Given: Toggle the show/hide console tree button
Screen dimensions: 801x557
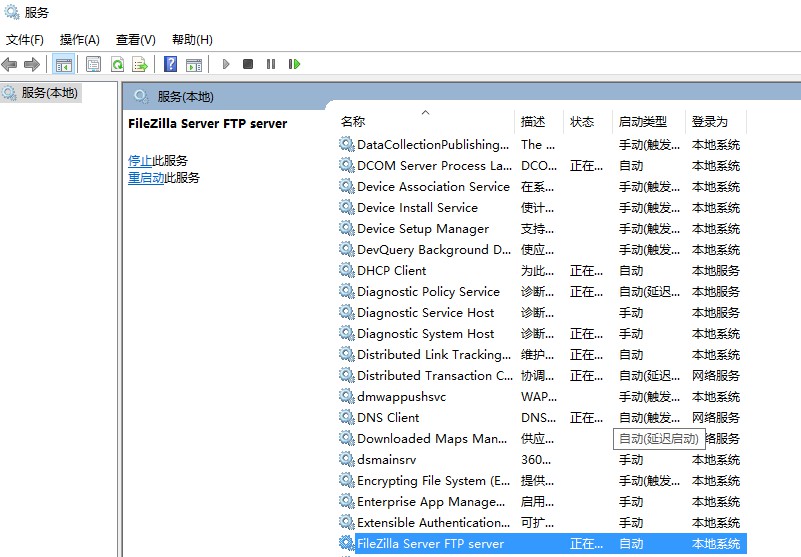Looking at the screenshot, I should click(x=63, y=64).
